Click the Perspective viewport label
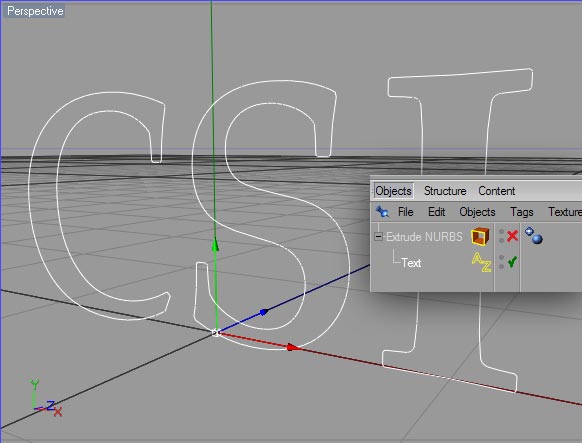 pyautogui.click(x=35, y=11)
